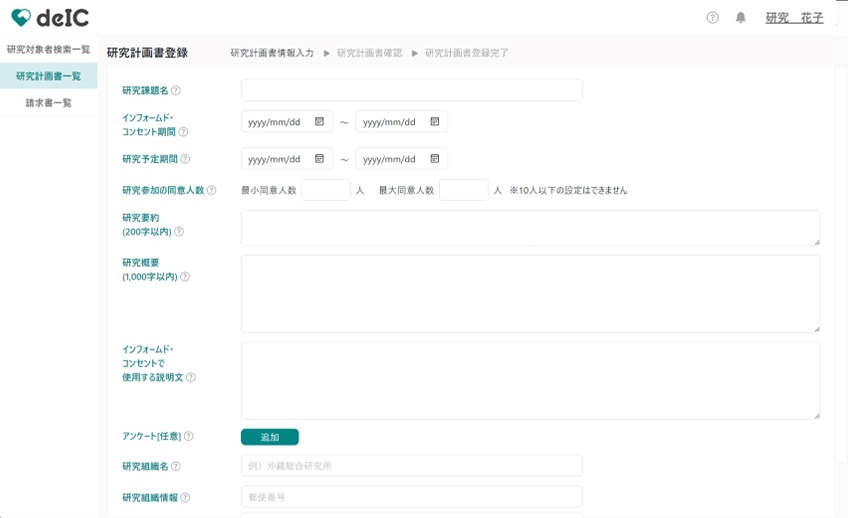
Task: Open 請求書一覧 in the sidebar
Action: pyautogui.click(x=49, y=103)
